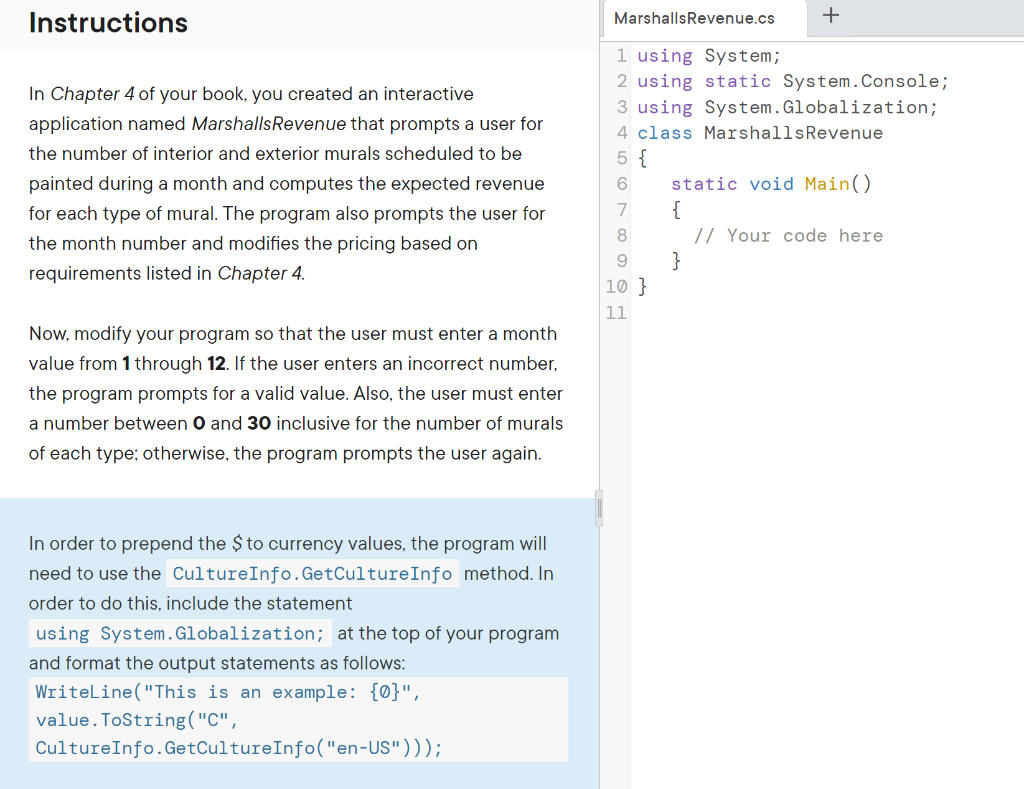Click the closing brace on line 10
This screenshot has width=1024, height=789.
pos(643,286)
